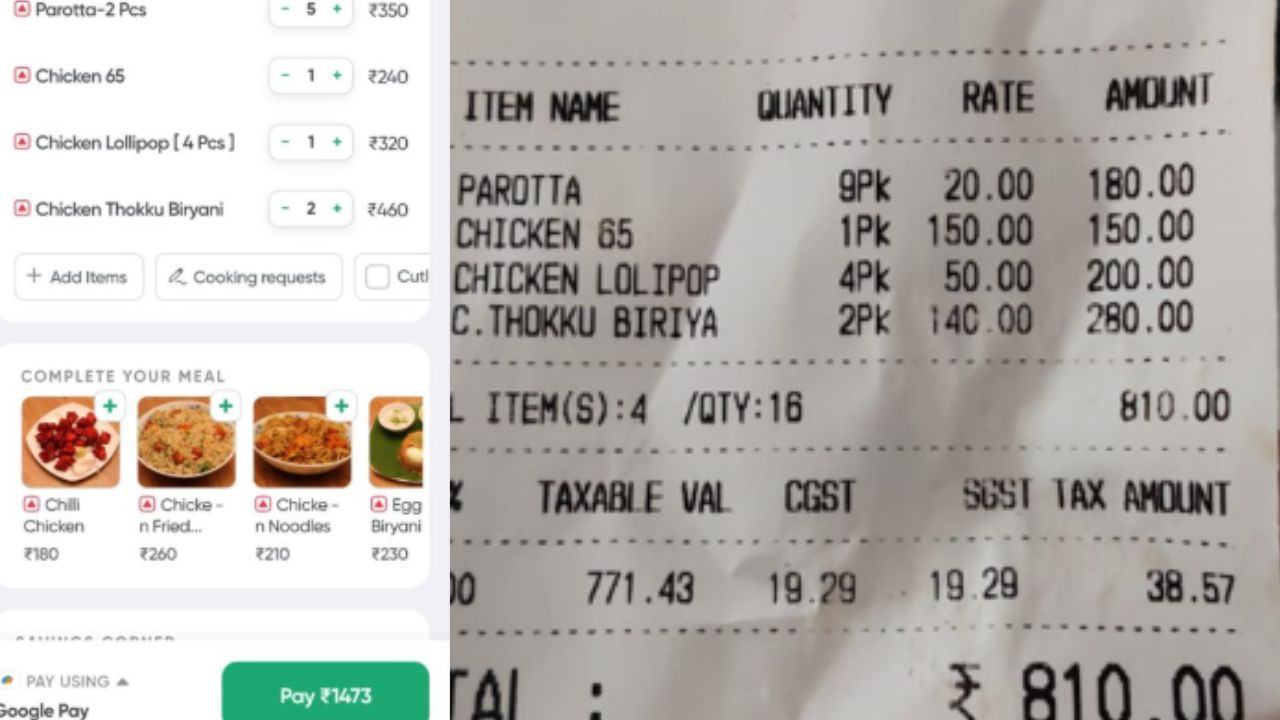The width and height of the screenshot is (1280, 720).
Task: Add Chilli Chicken with plus icon
Action: [110, 406]
